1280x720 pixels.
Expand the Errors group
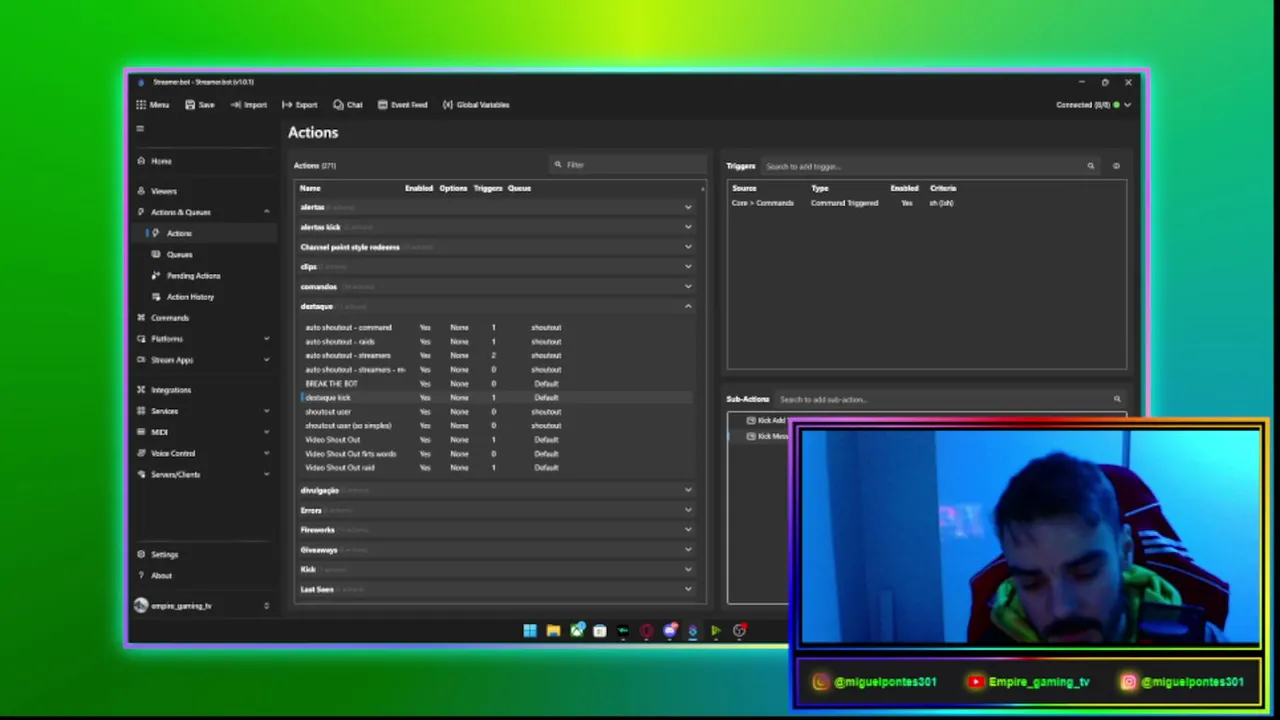pos(688,510)
